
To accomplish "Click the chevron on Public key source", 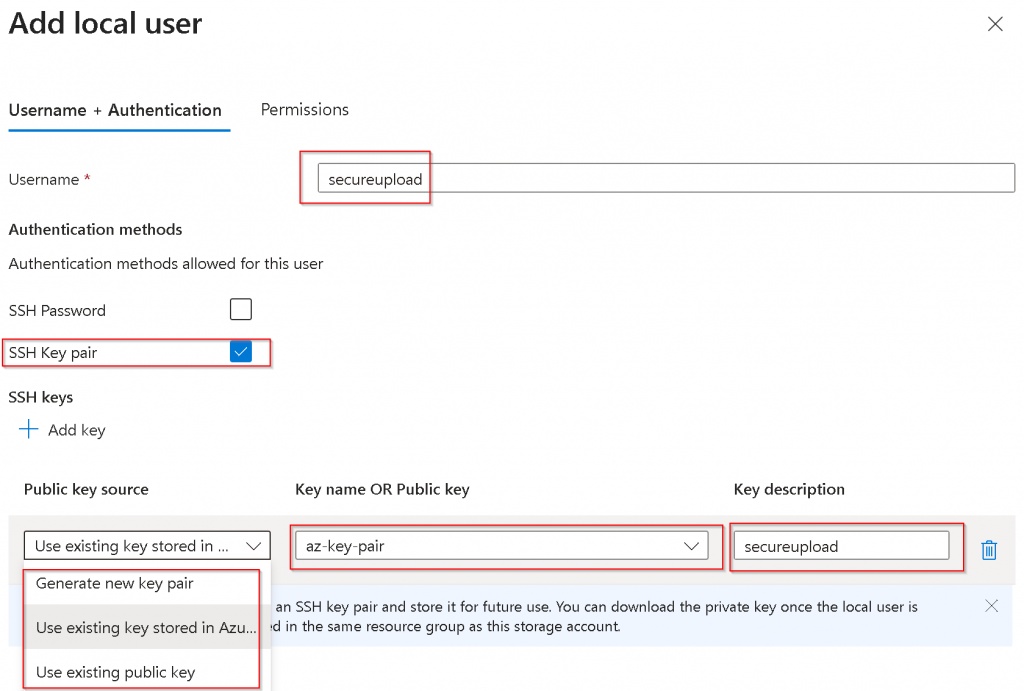I will pyautogui.click(x=253, y=546).
